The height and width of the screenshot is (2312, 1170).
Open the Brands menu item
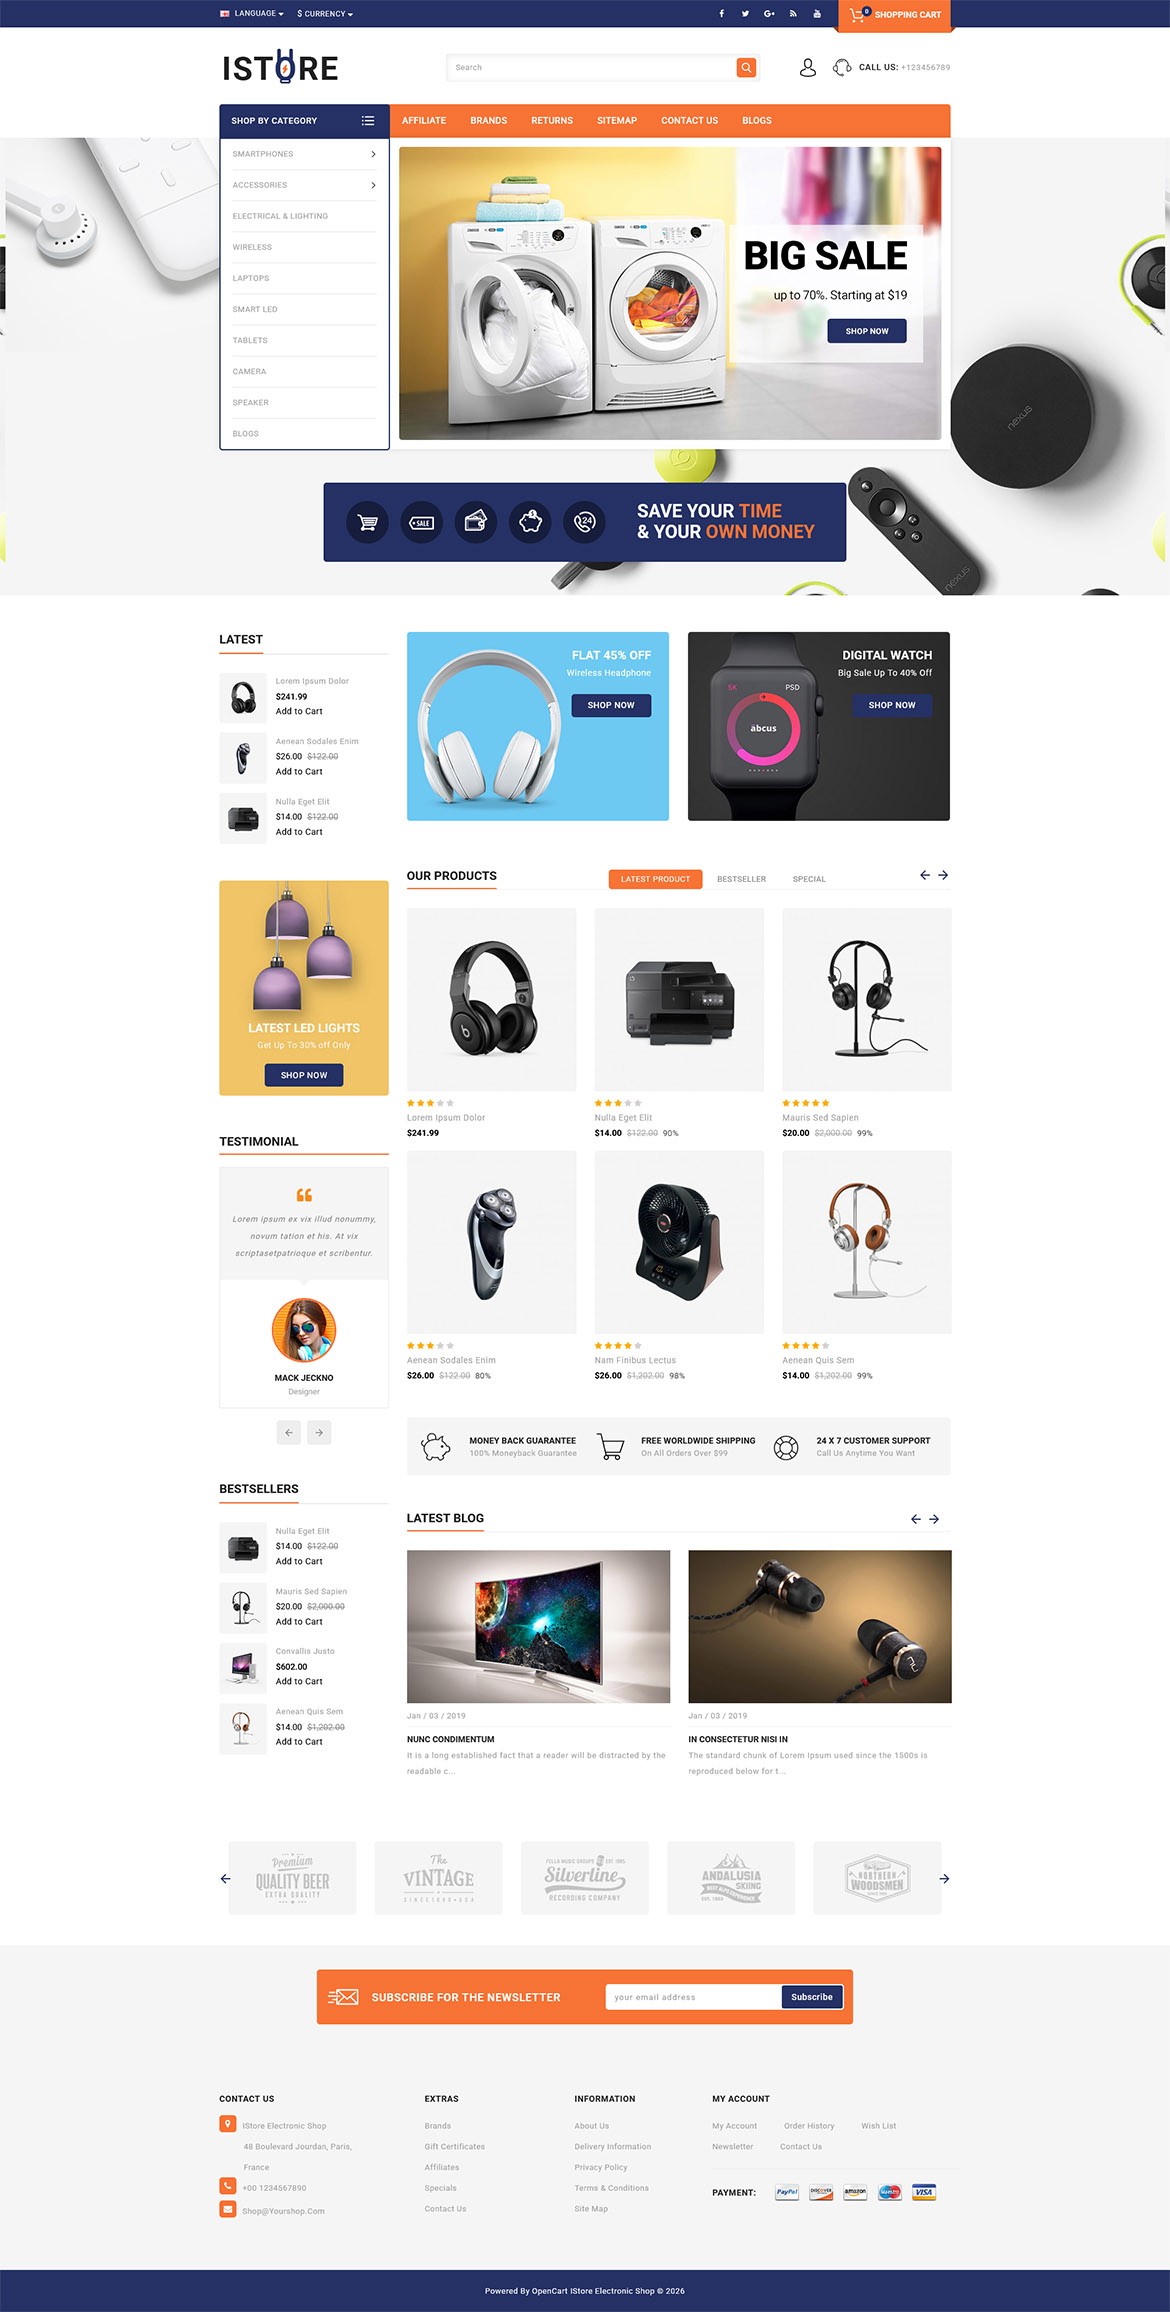[489, 120]
